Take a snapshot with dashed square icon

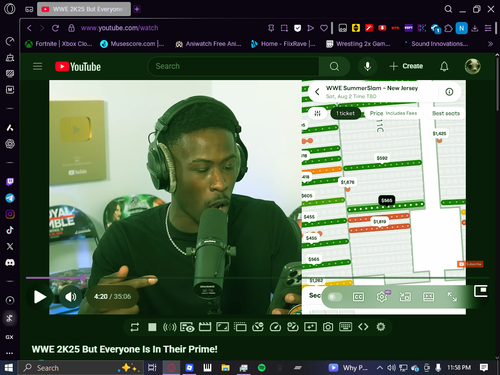284,28
